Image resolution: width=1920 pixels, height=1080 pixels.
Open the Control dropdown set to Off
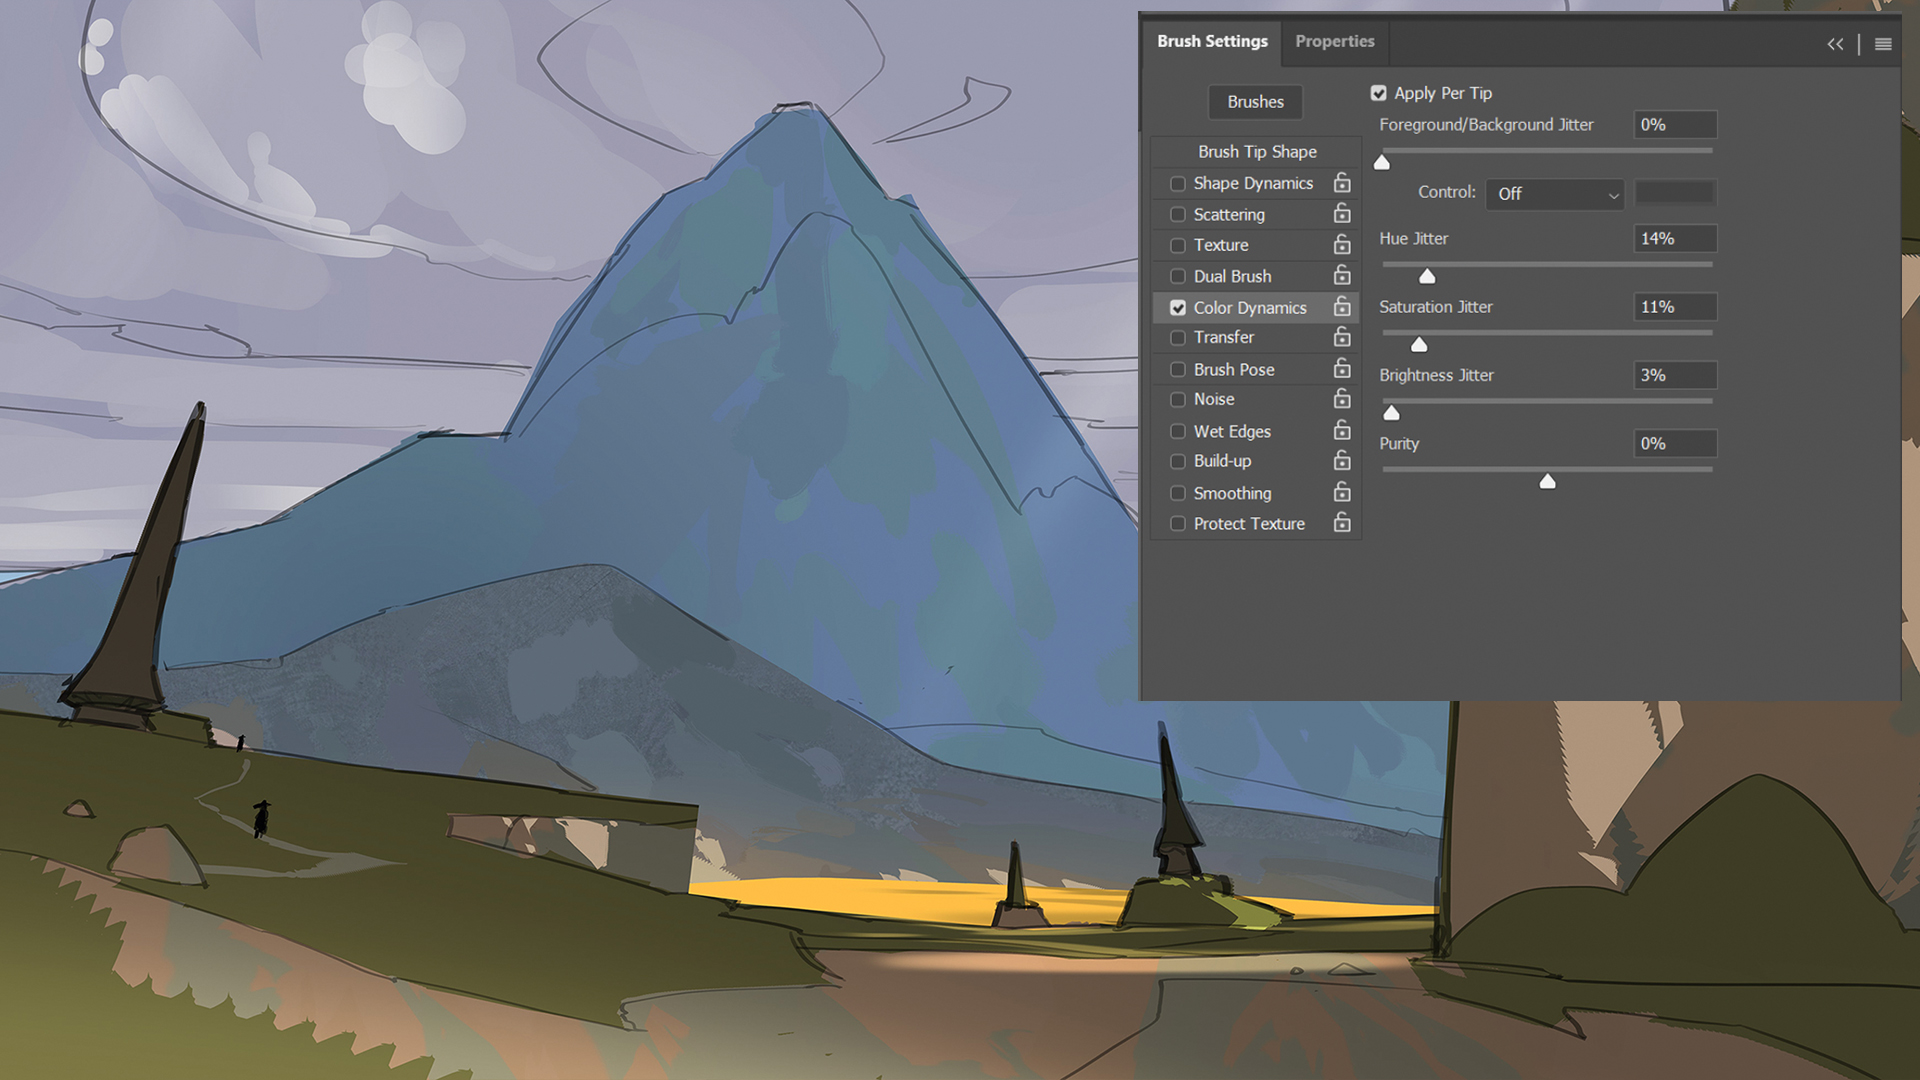[1555, 194]
